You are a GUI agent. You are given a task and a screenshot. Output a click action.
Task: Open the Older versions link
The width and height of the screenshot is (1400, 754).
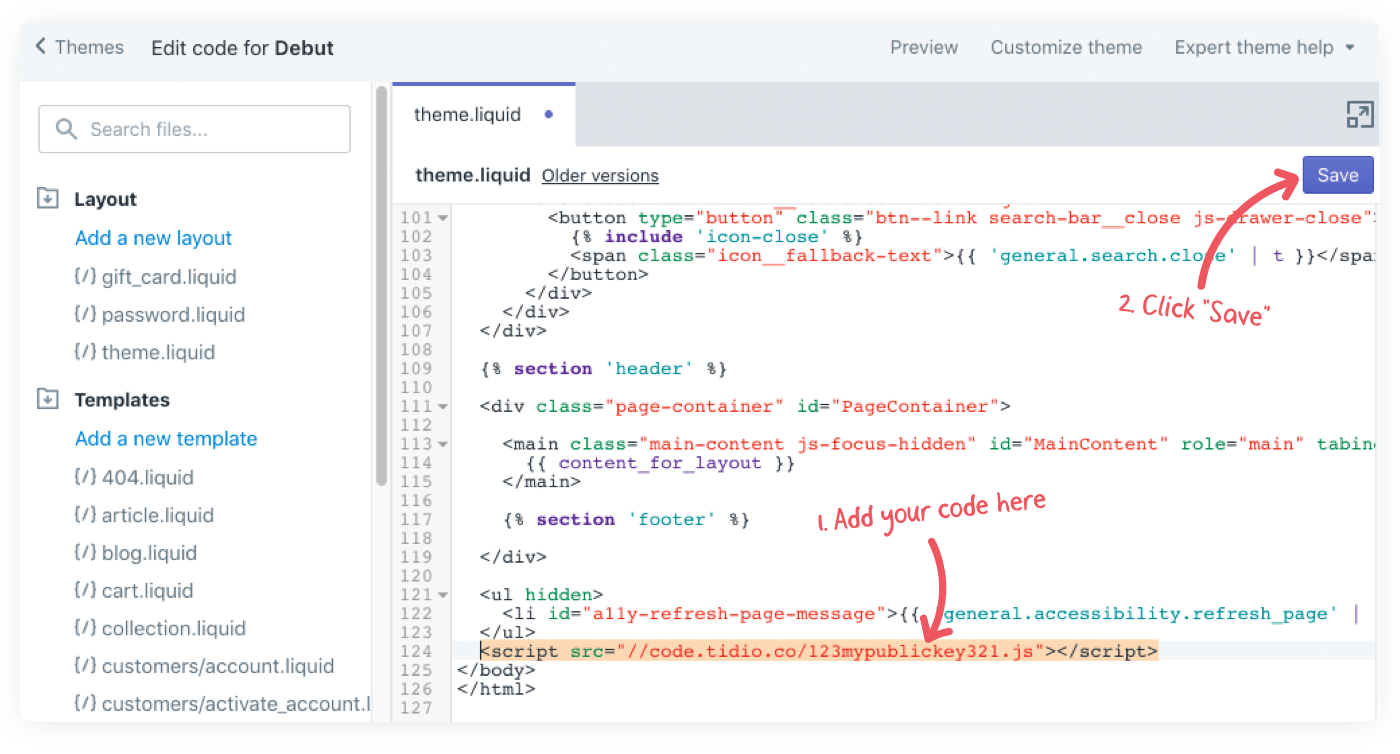pos(599,175)
